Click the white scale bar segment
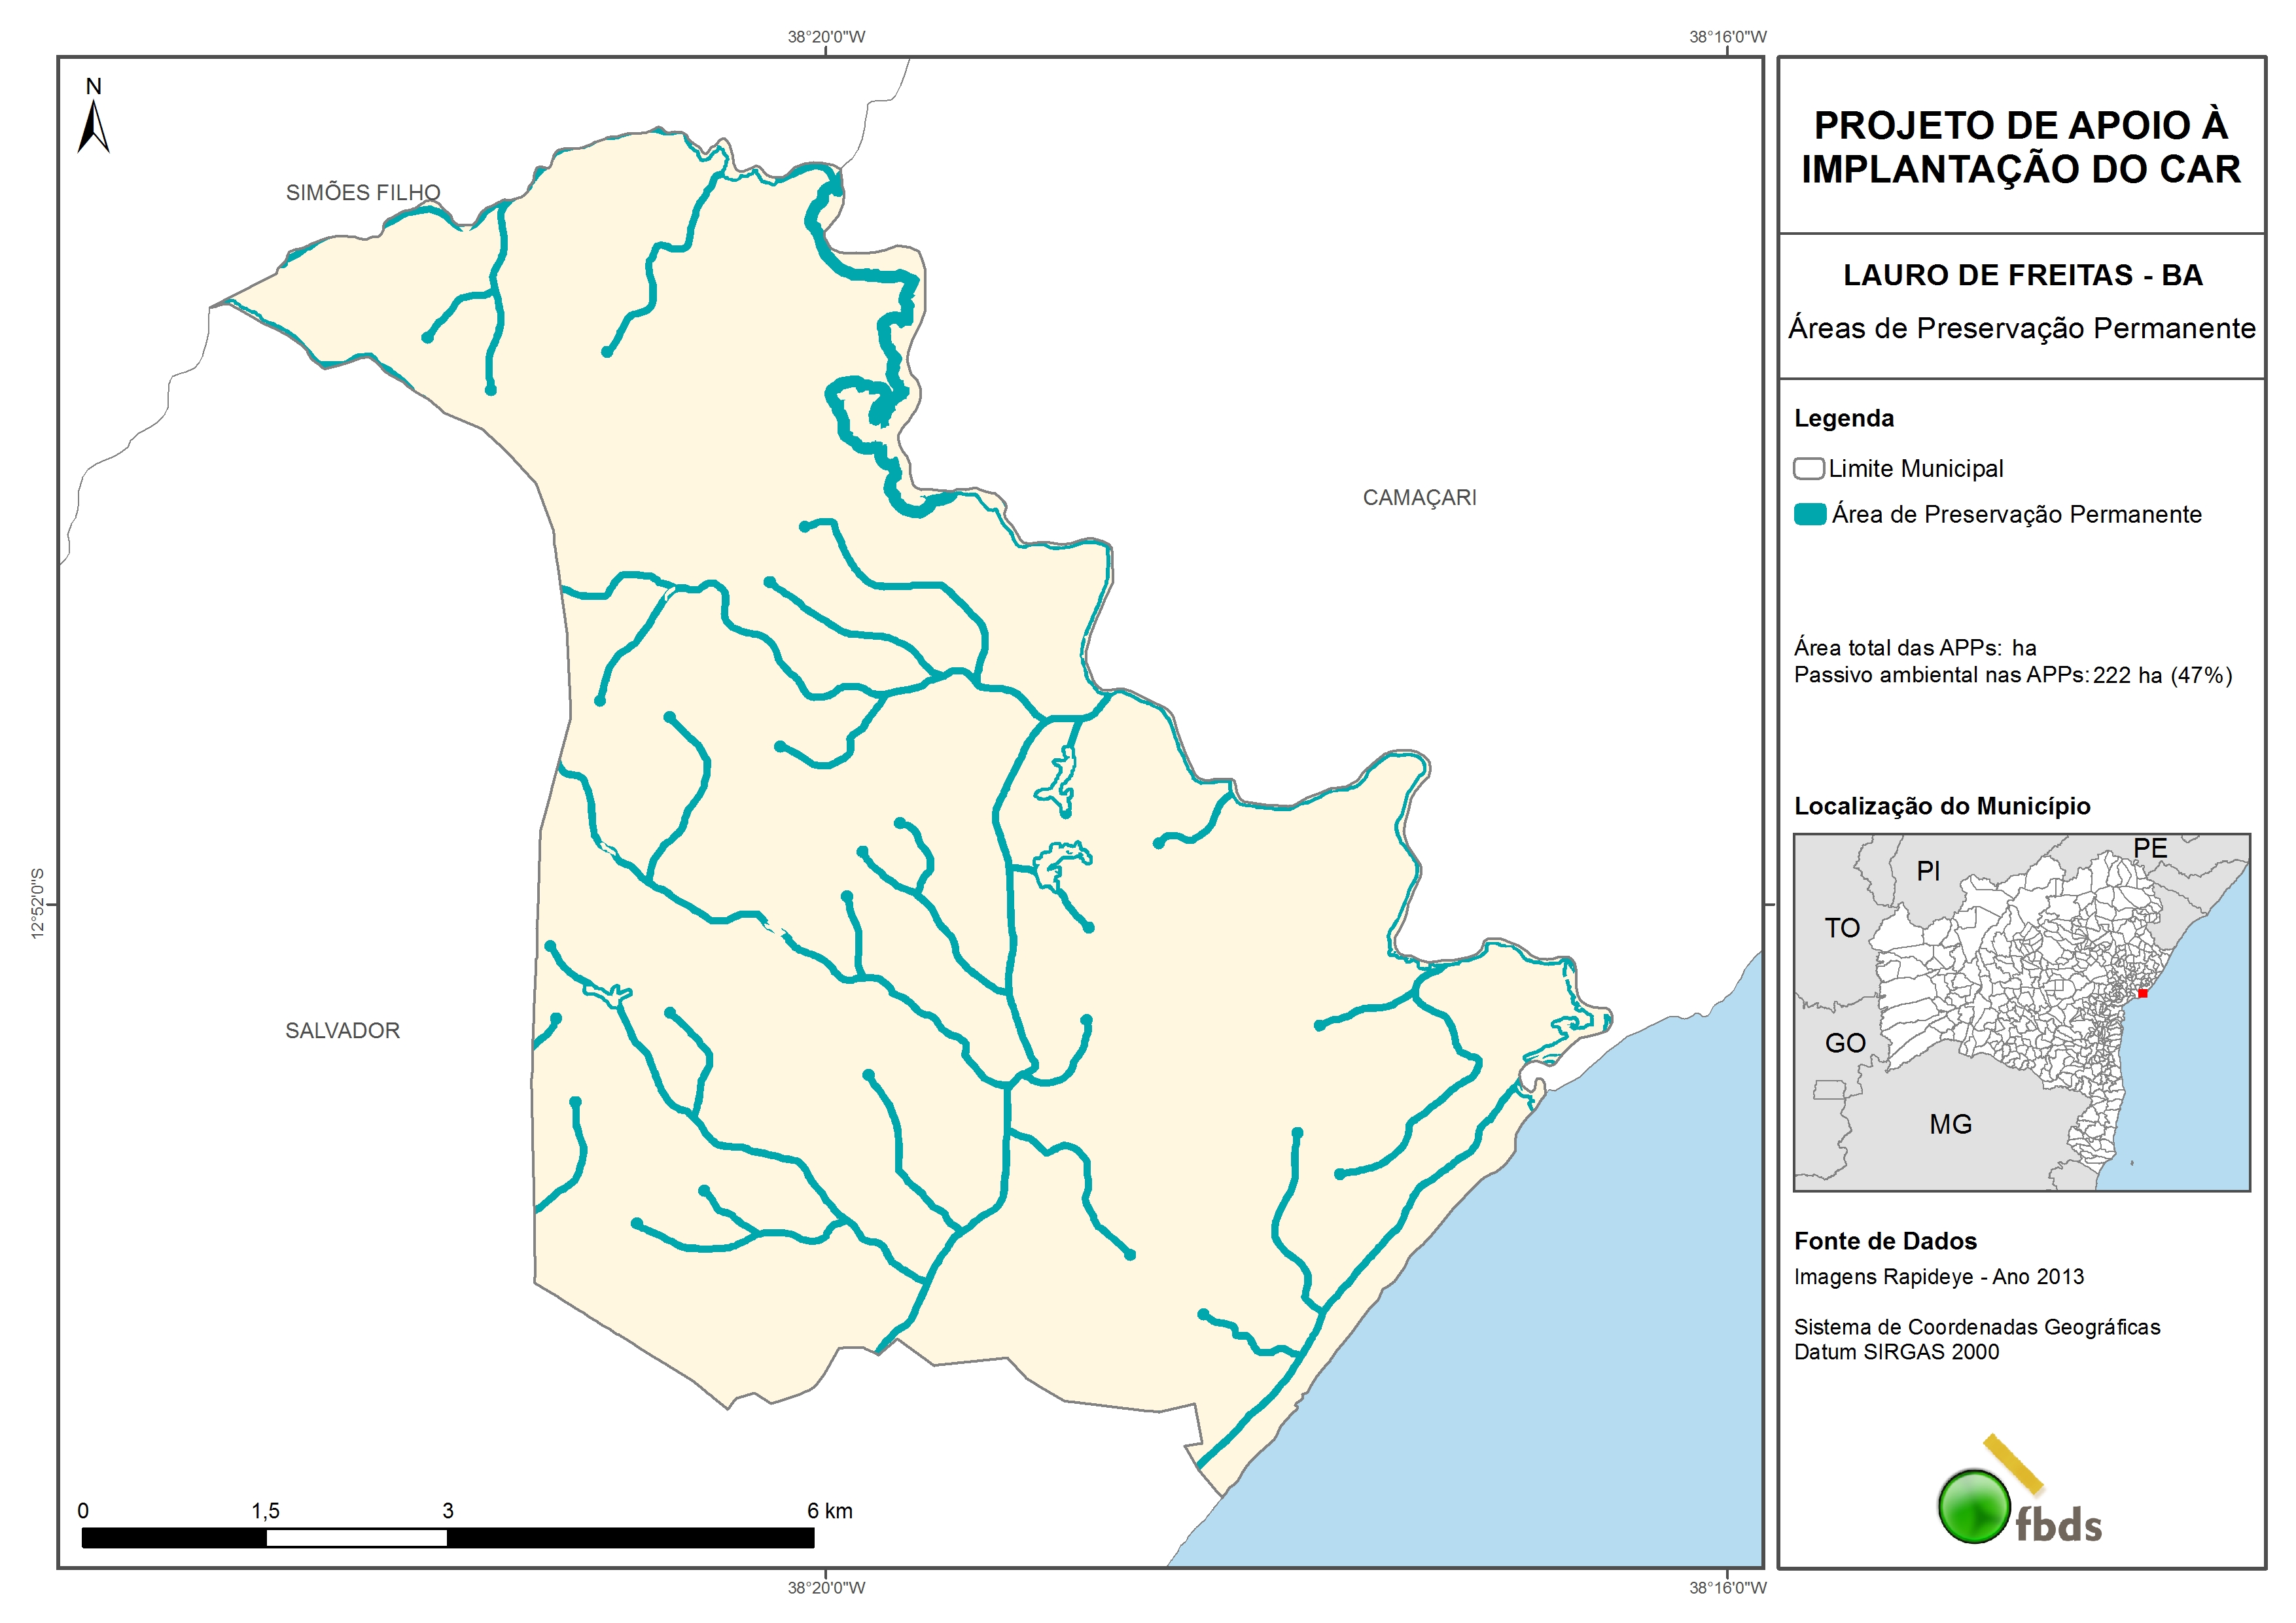Viewport: 2296px width, 1623px height. tap(356, 1539)
